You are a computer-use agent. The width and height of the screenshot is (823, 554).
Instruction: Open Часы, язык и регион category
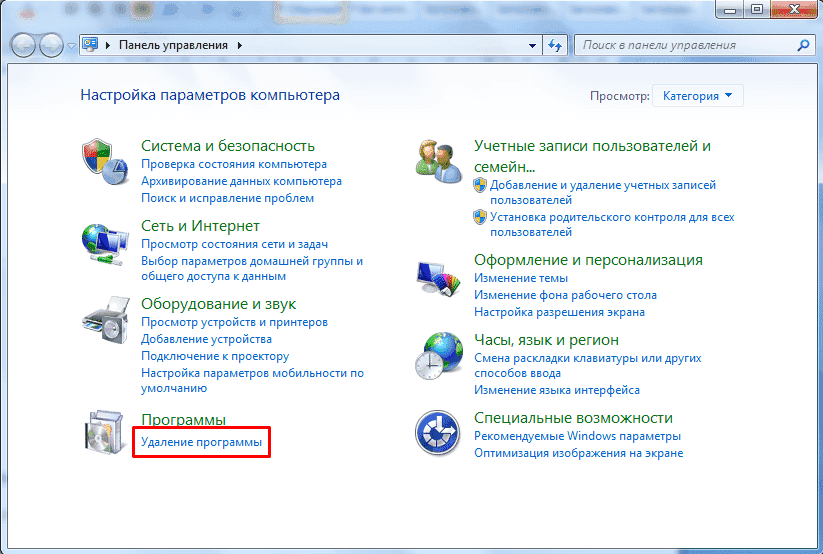(x=546, y=340)
